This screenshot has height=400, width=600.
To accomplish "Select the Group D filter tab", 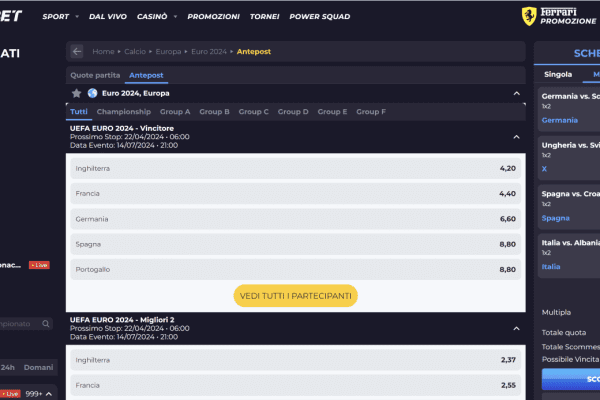I will (x=293, y=111).
